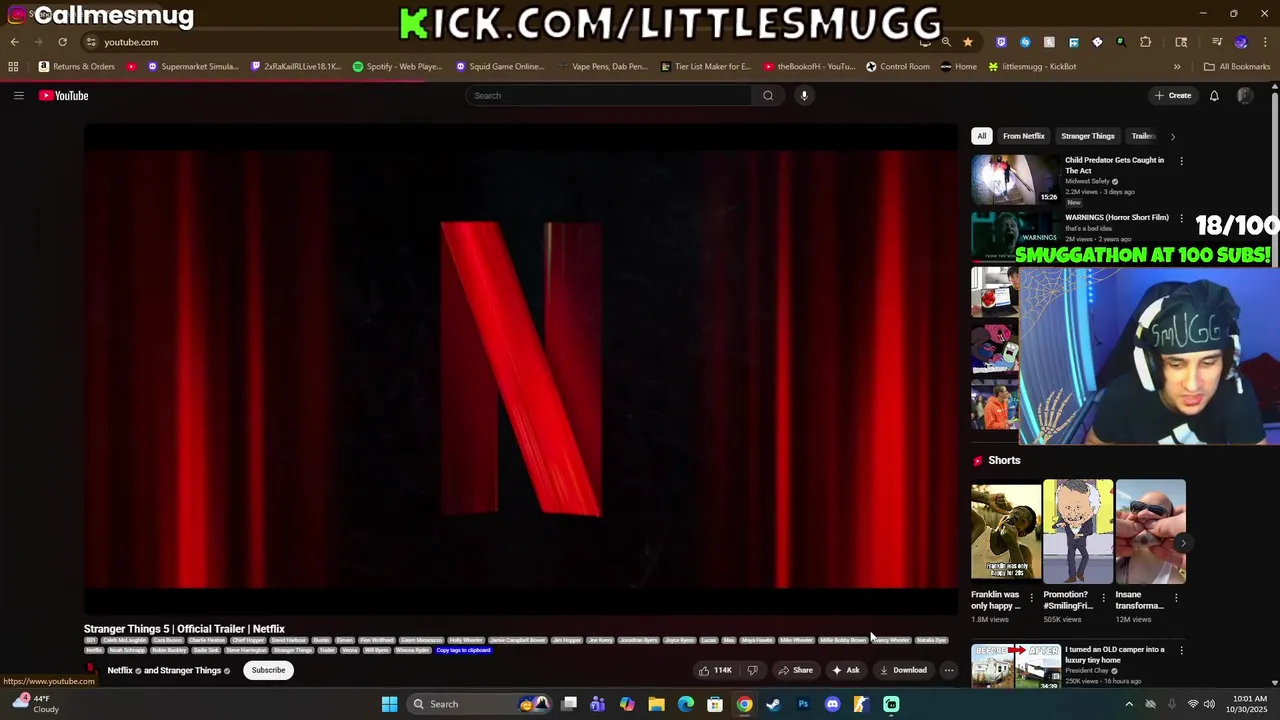The width and height of the screenshot is (1280, 720).
Task: Start voice search with microphone icon
Action: 804,96
